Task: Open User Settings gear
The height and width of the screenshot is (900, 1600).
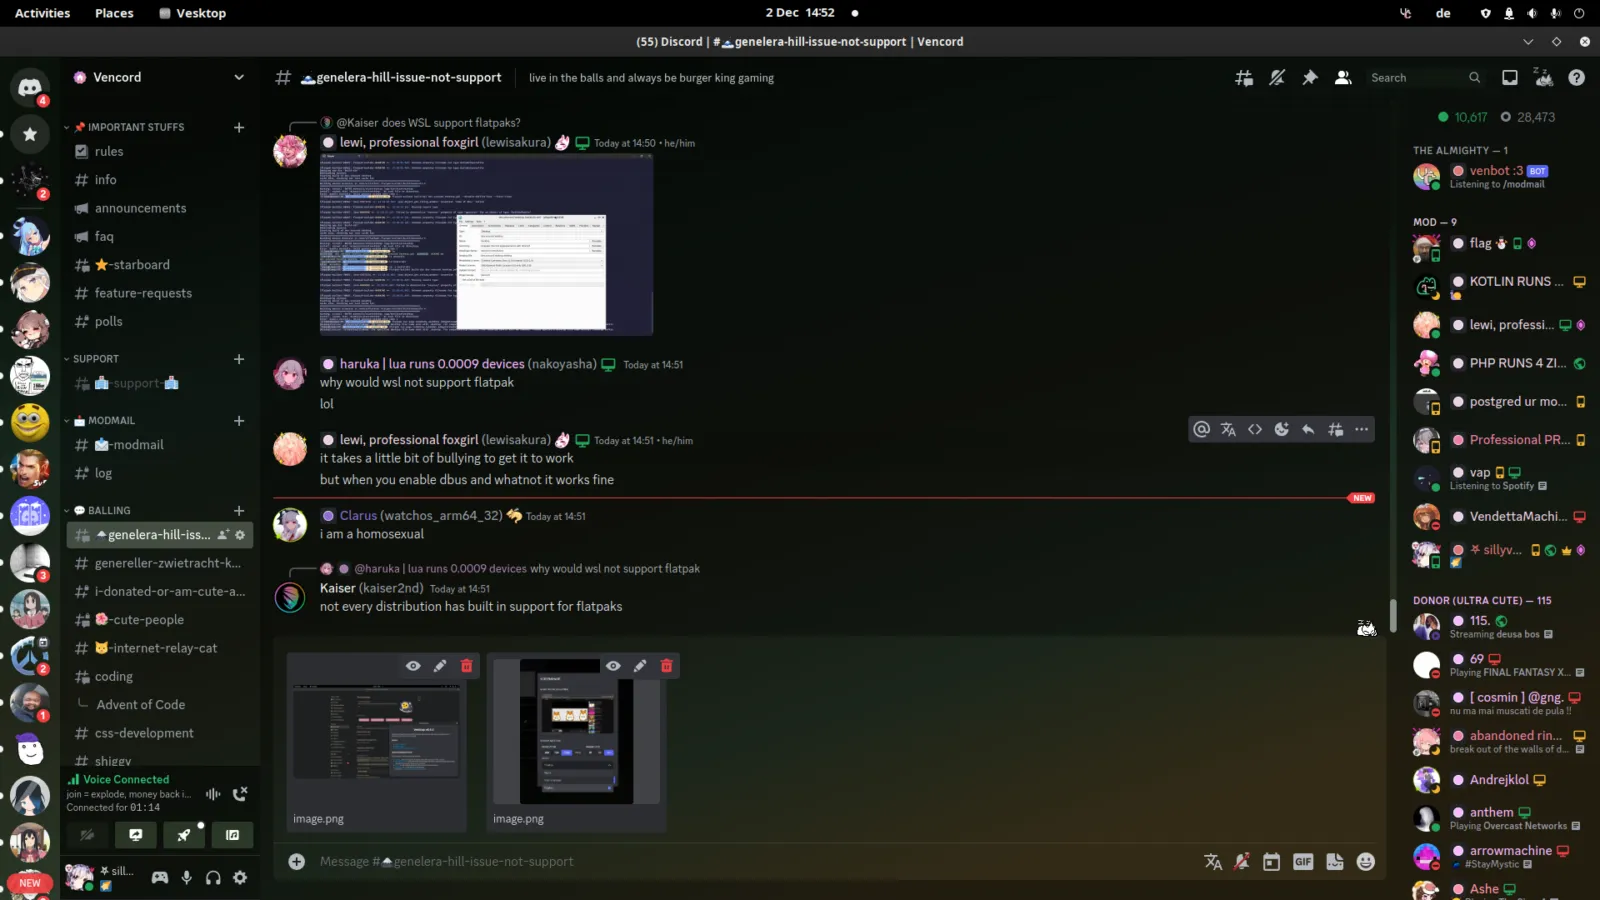Action: pos(240,878)
